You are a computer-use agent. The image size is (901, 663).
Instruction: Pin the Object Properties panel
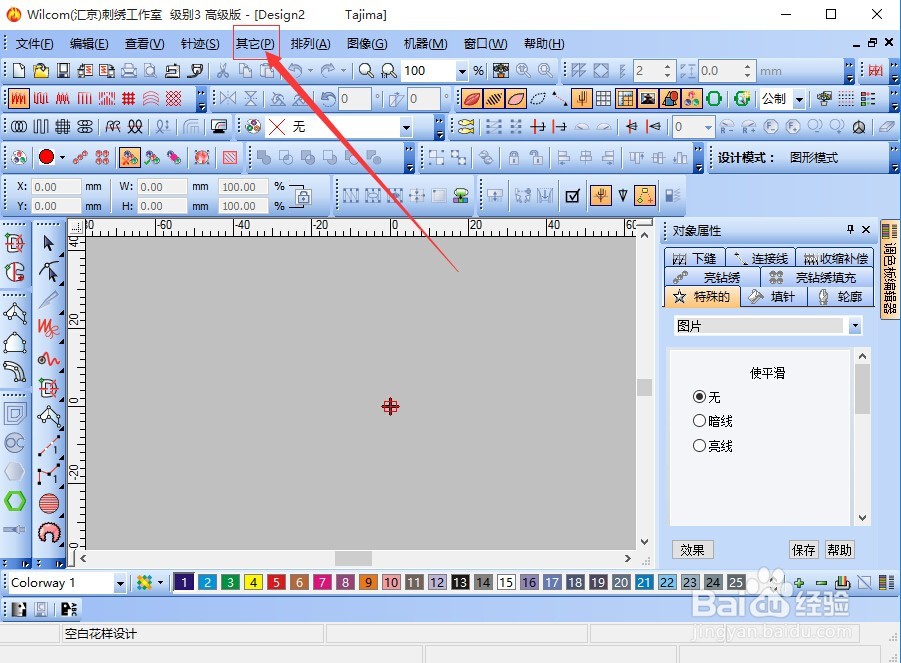[x=850, y=229]
